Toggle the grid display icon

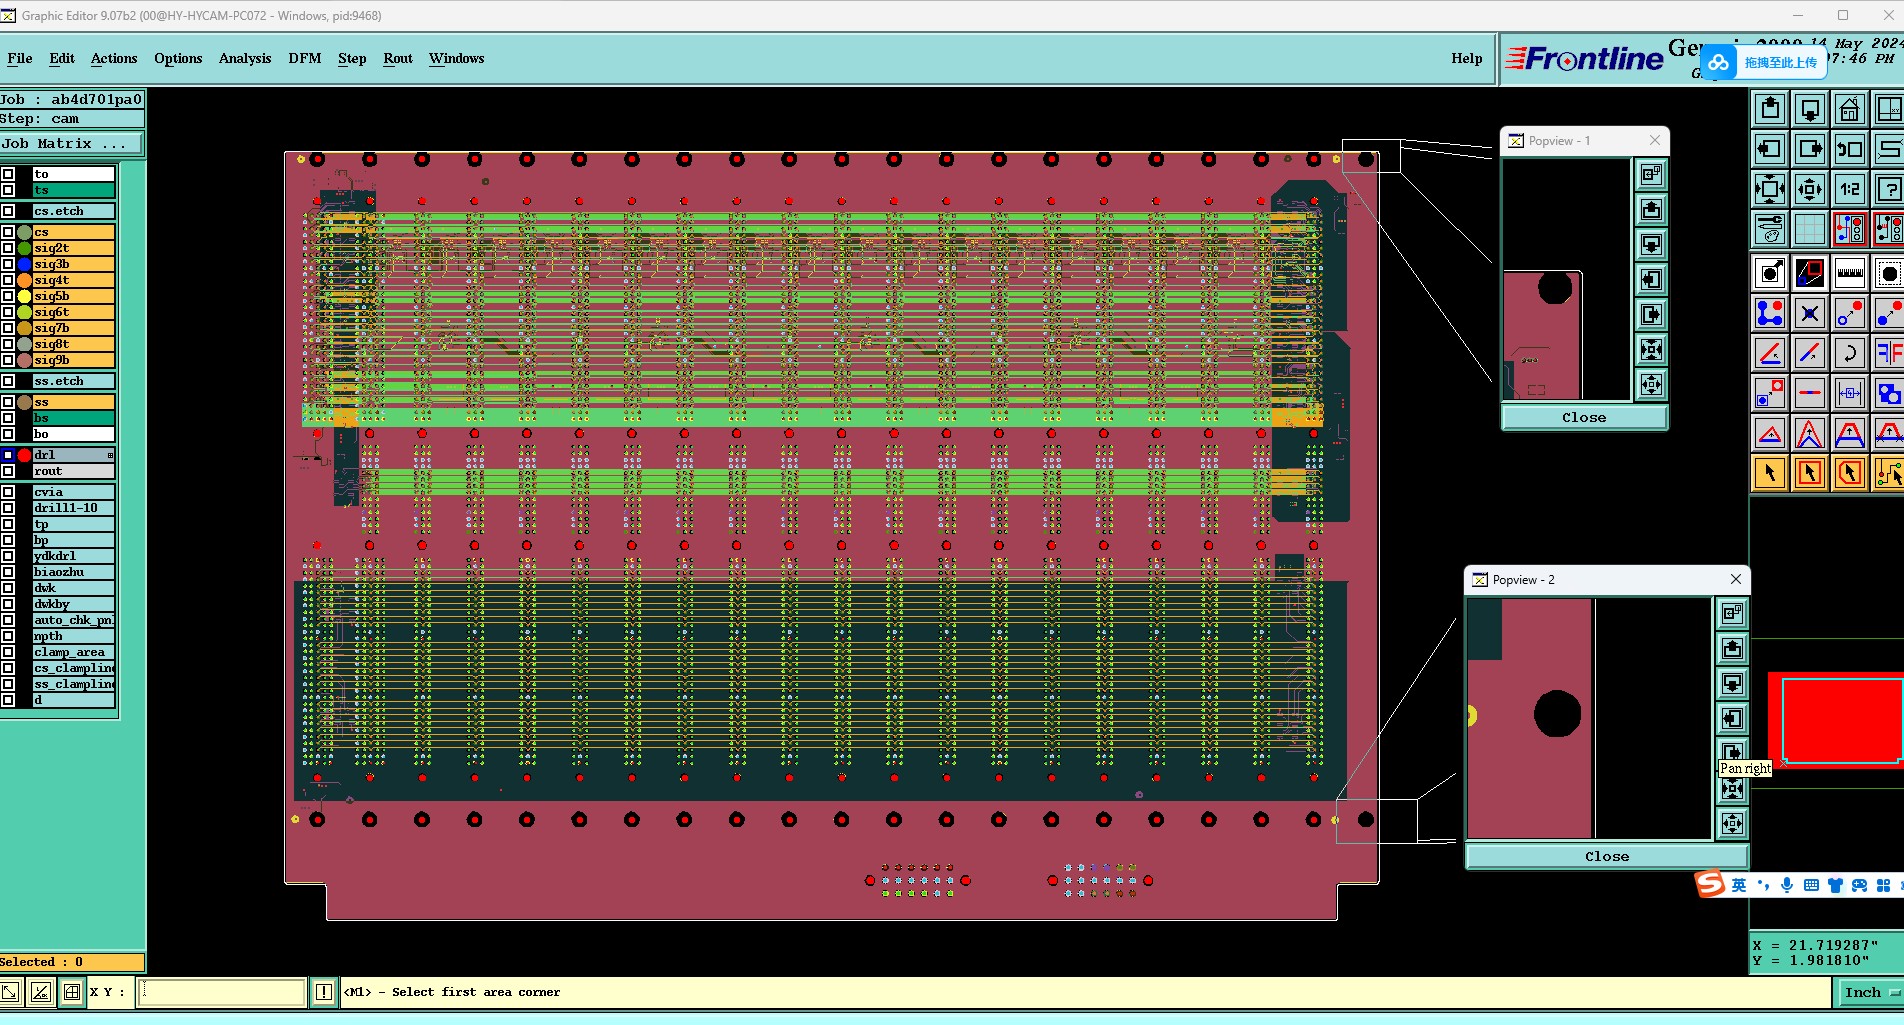click(1810, 229)
